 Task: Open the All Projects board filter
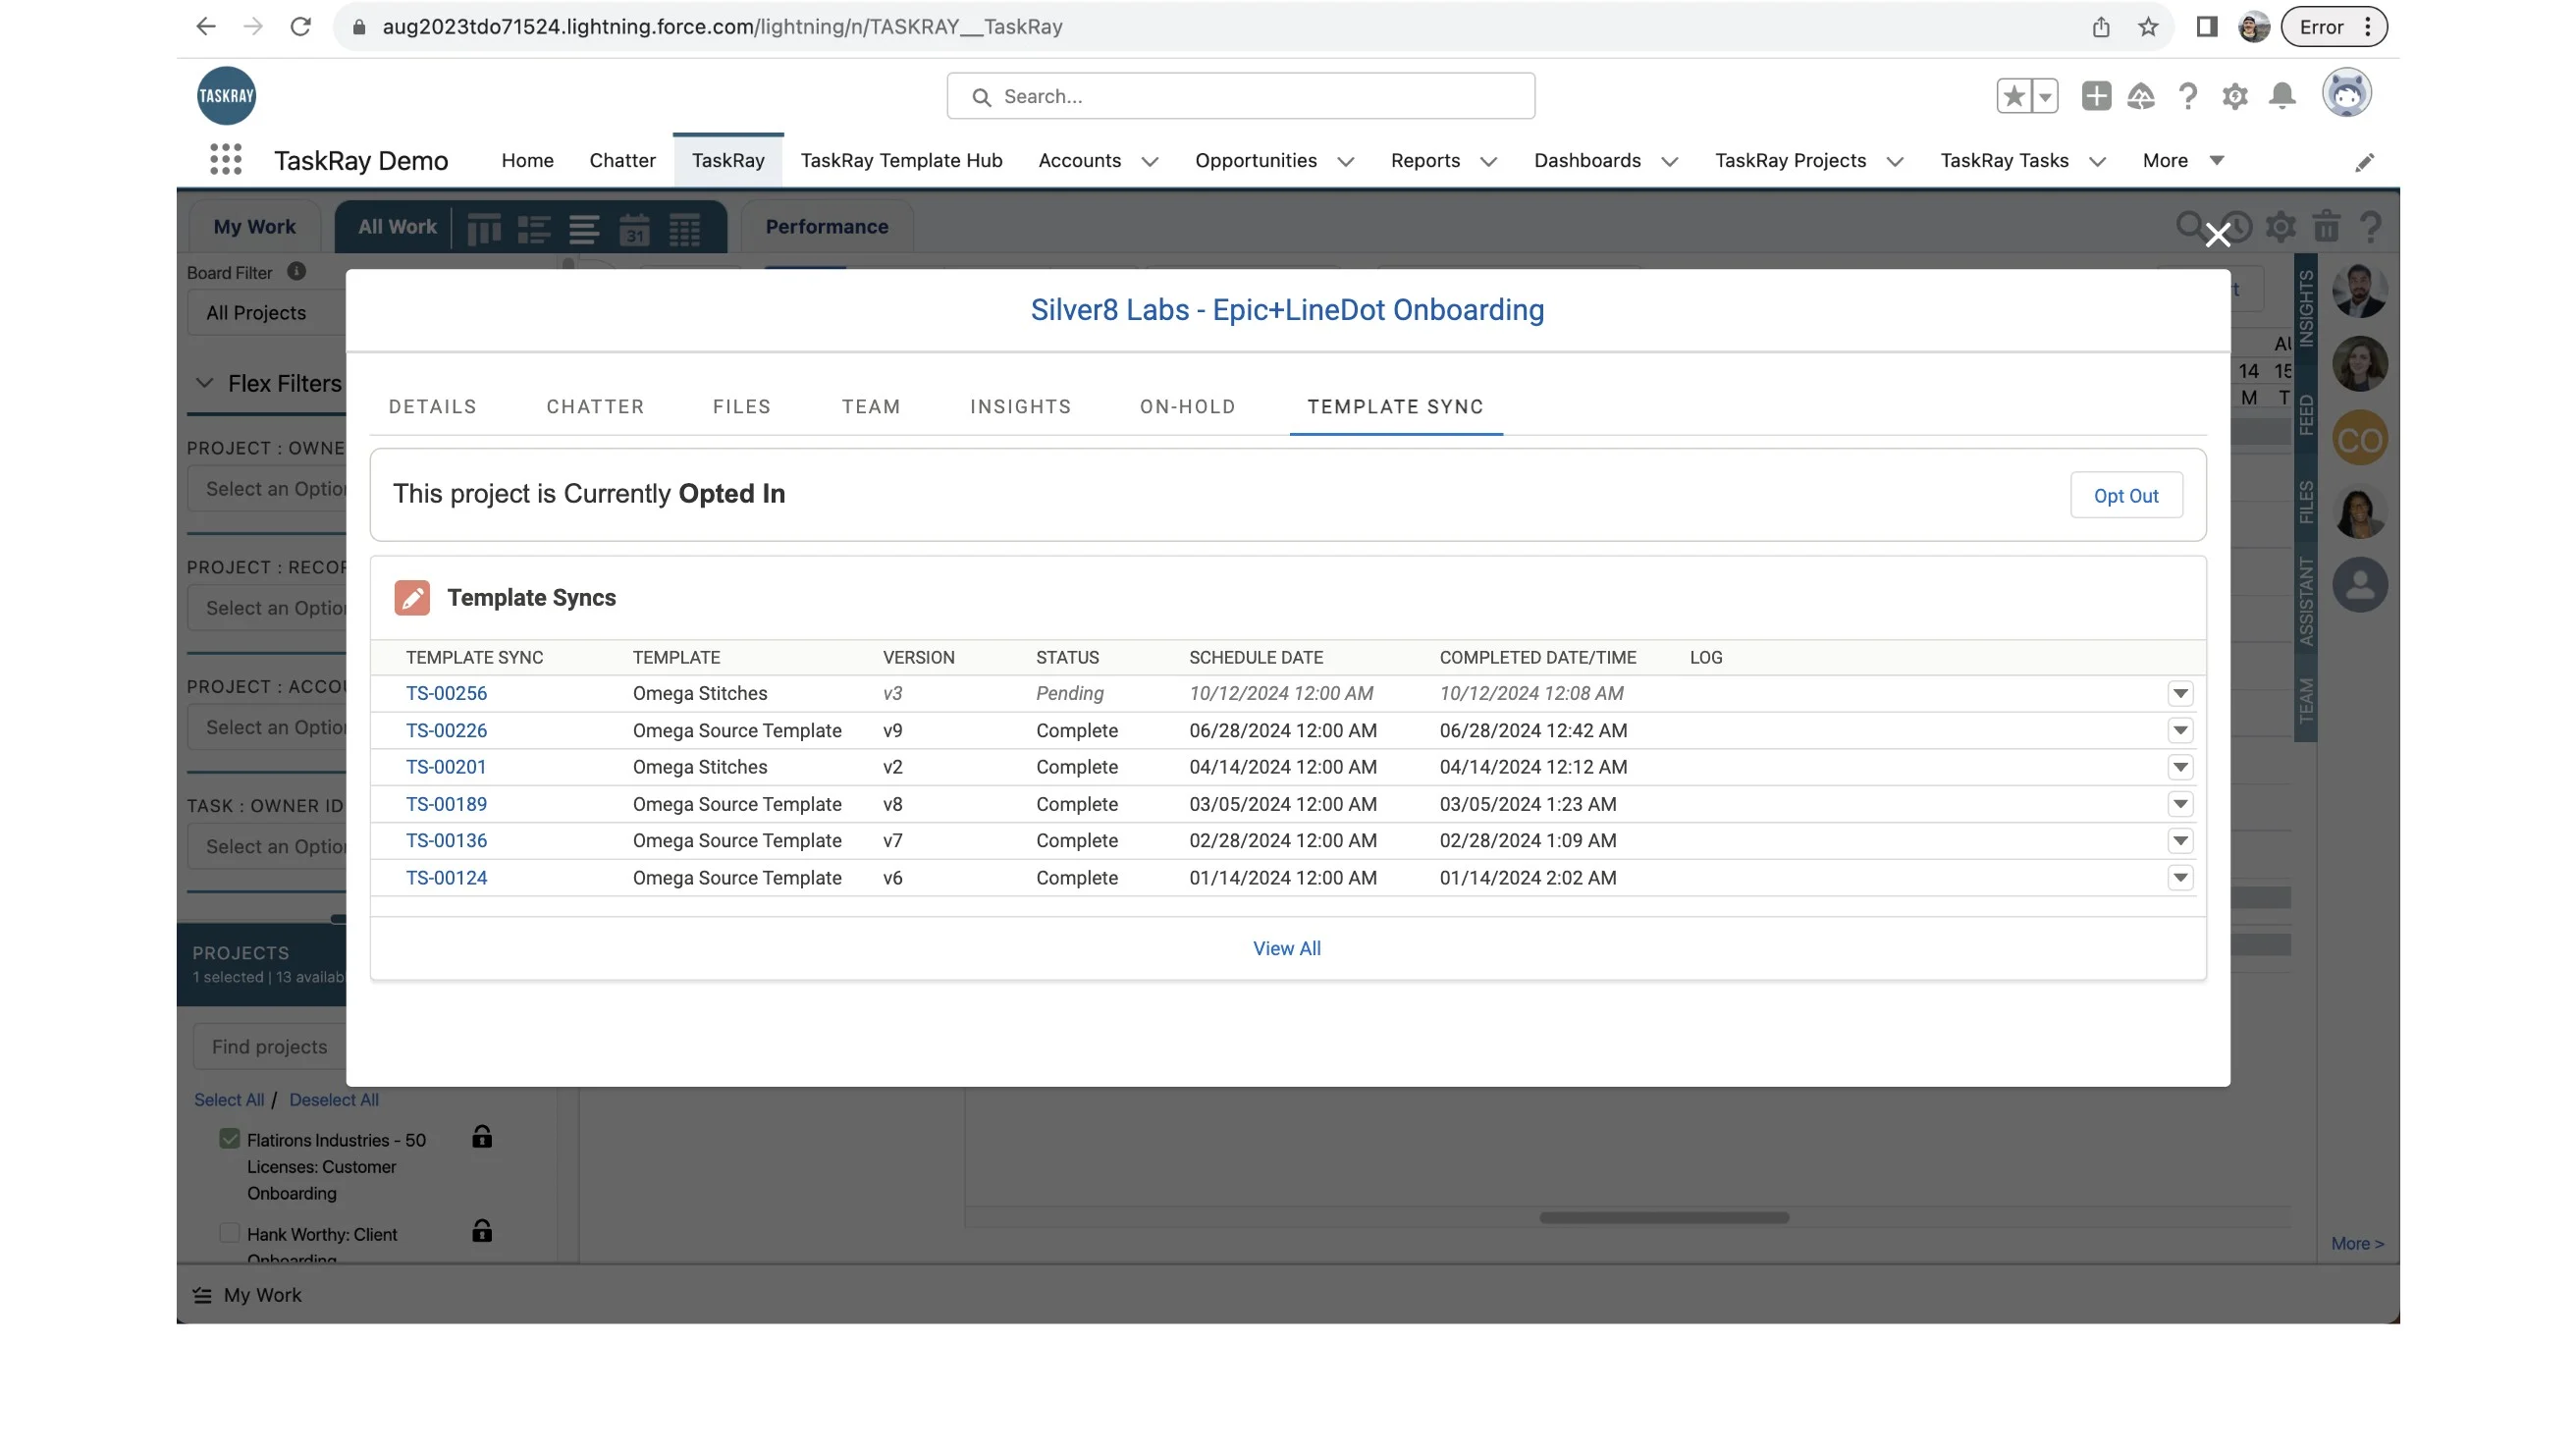pos(266,313)
